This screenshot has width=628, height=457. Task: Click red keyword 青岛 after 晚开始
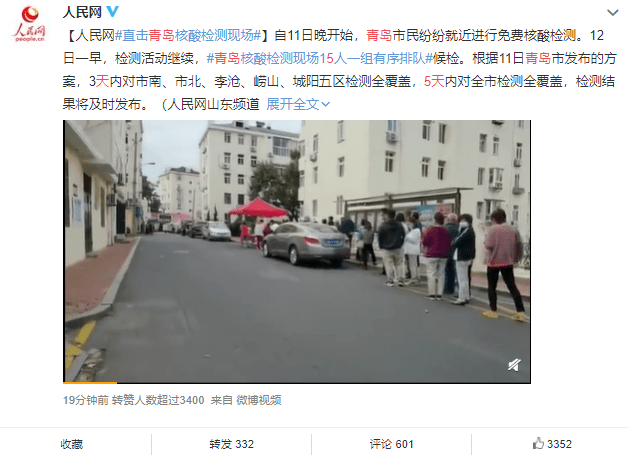tap(379, 36)
